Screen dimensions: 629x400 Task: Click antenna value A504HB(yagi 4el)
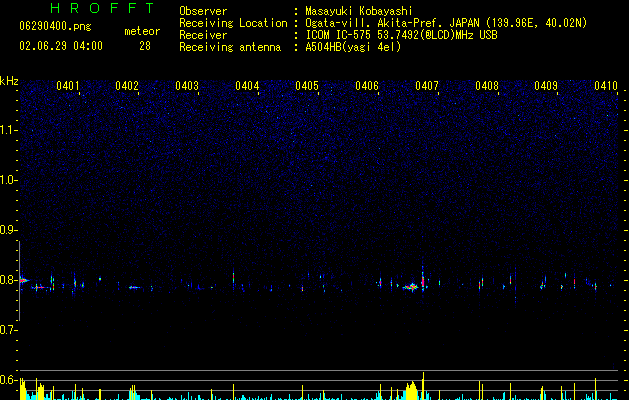pos(353,47)
